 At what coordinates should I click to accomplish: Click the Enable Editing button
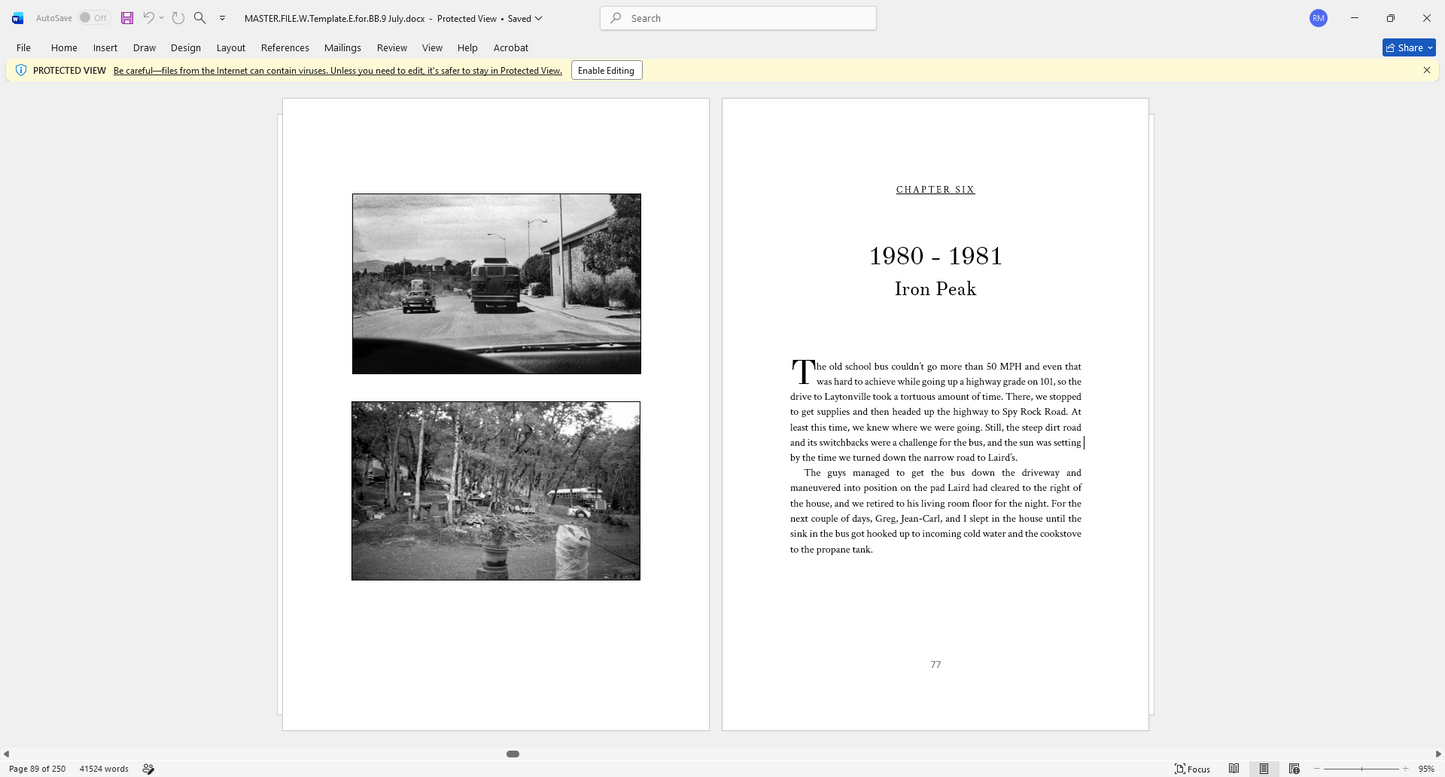pos(606,70)
